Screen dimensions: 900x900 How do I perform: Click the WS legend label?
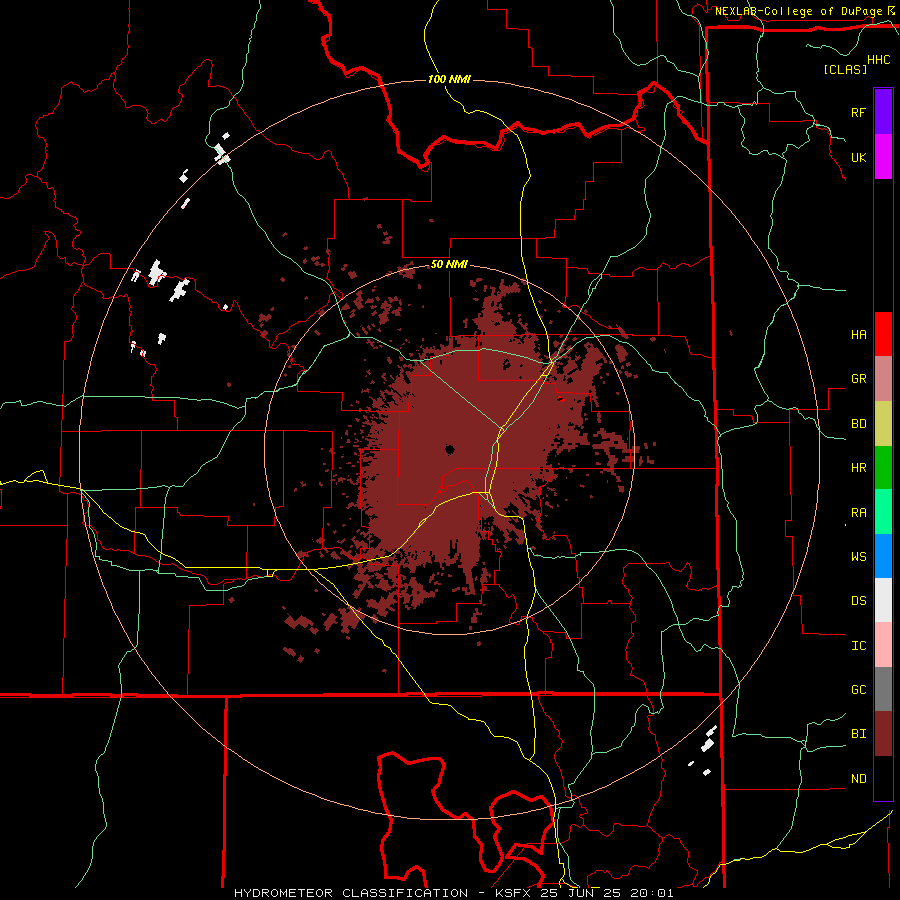point(859,557)
